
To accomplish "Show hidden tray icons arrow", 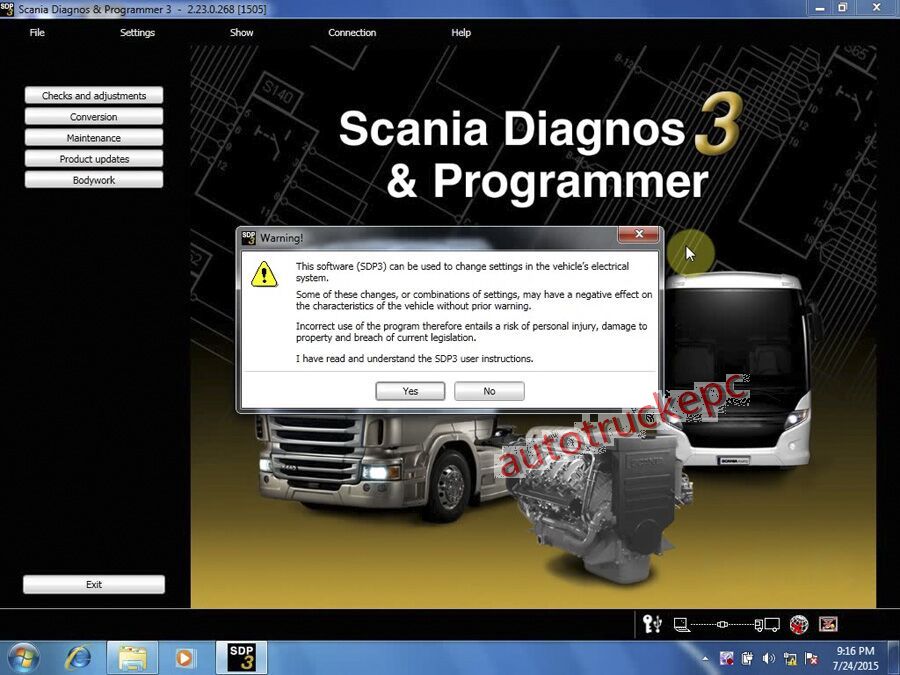I will pos(705,659).
